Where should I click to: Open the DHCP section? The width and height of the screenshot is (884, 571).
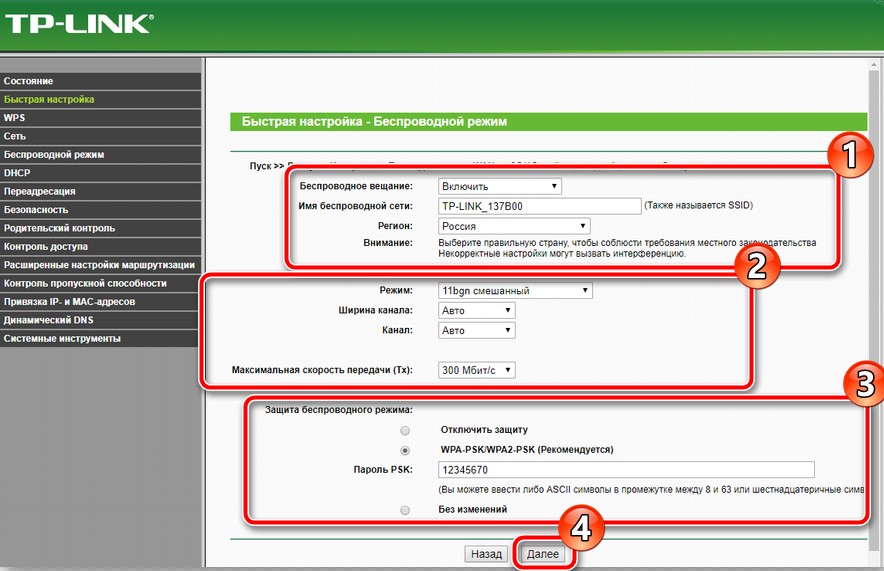(x=100, y=173)
